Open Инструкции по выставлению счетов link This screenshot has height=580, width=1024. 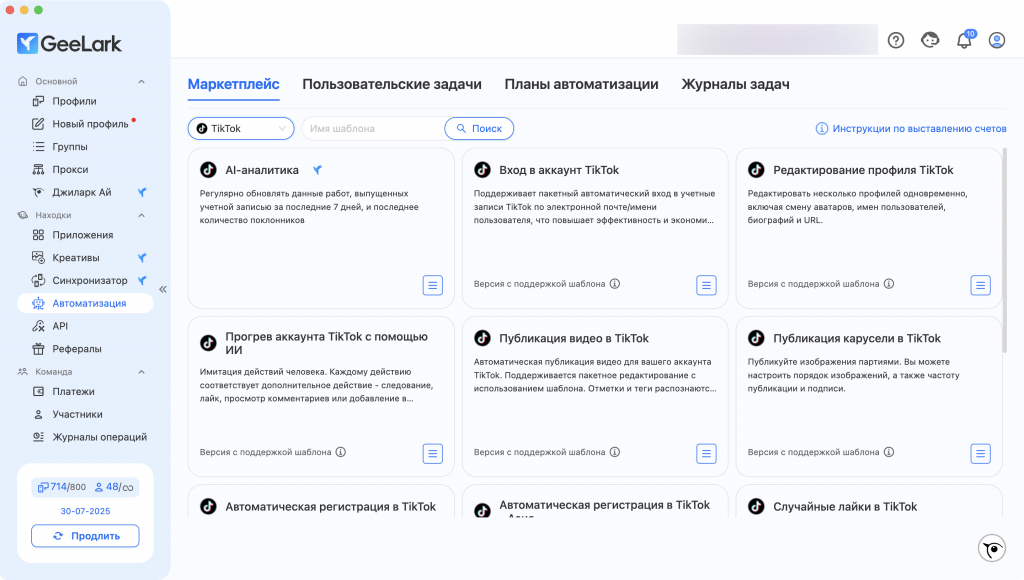click(911, 129)
